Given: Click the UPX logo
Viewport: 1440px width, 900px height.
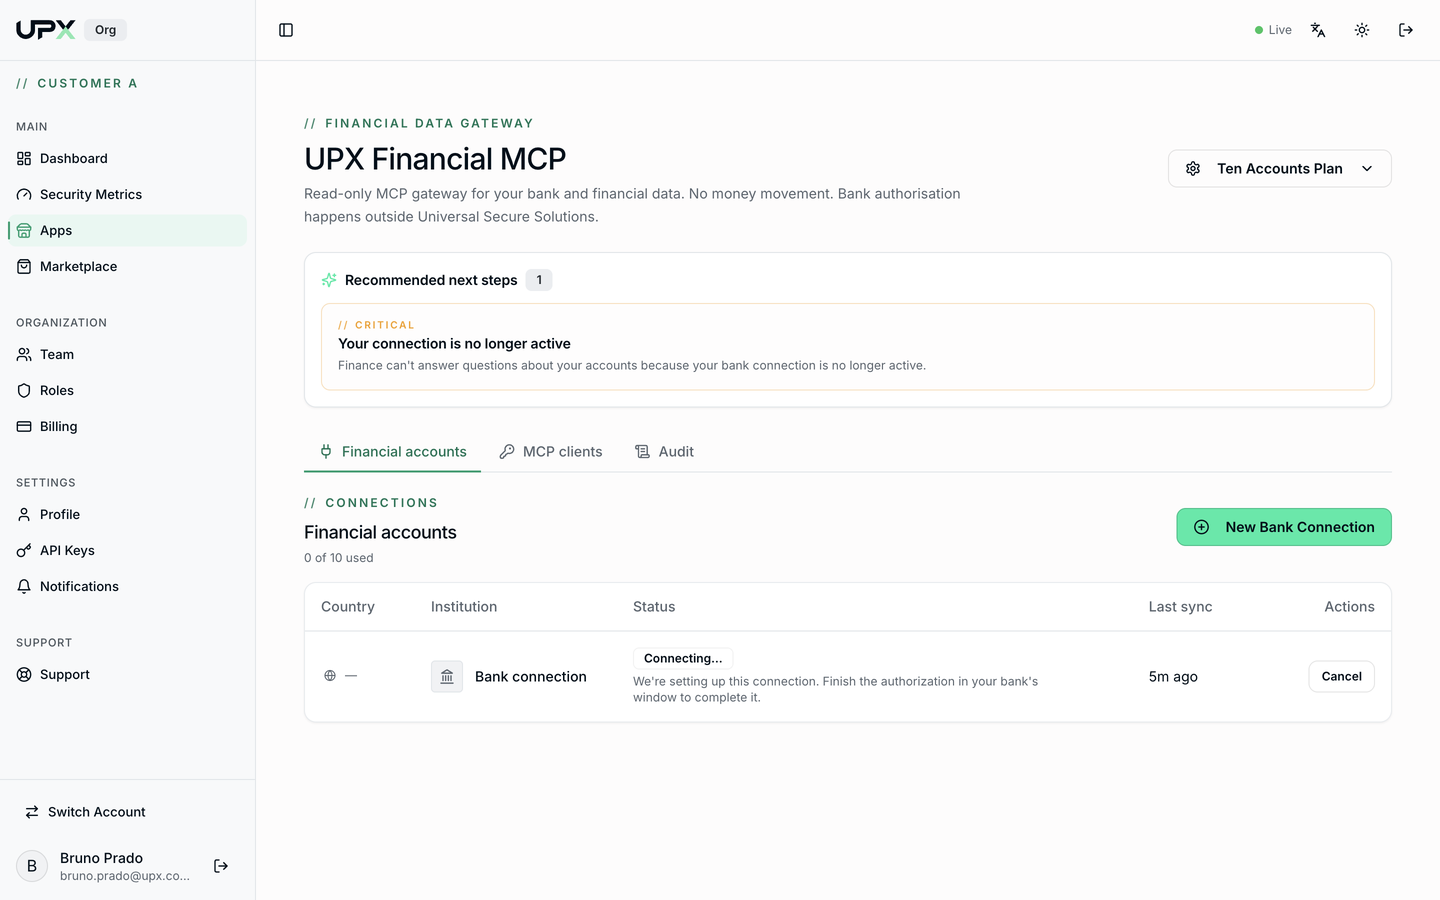Looking at the screenshot, I should coord(45,30).
